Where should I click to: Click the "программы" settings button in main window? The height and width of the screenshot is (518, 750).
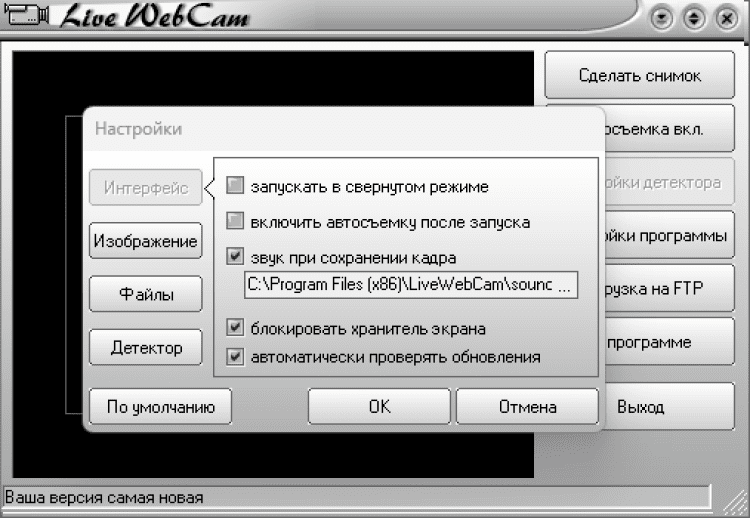click(x=670, y=236)
